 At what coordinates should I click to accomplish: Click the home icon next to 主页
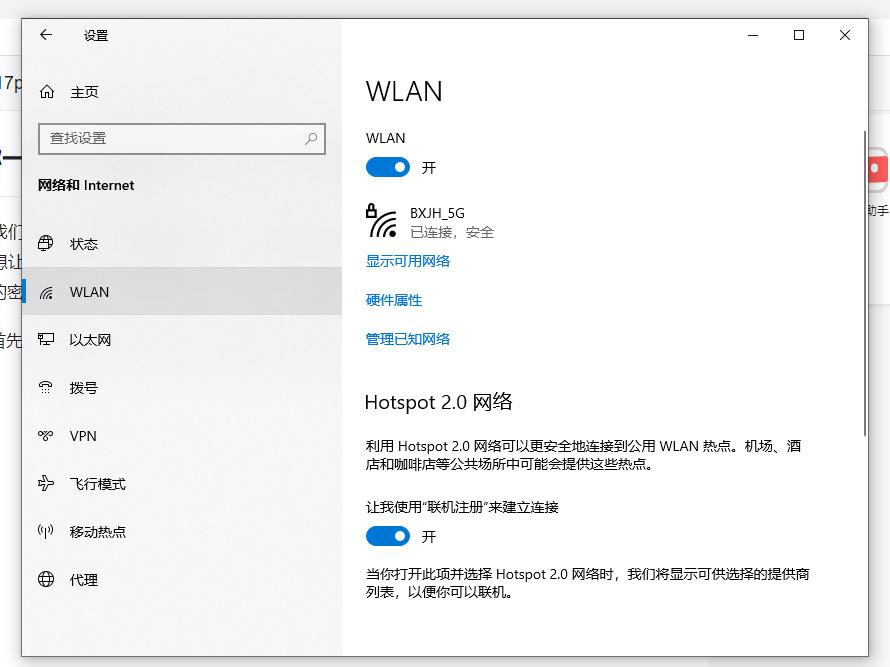(46, 91)
